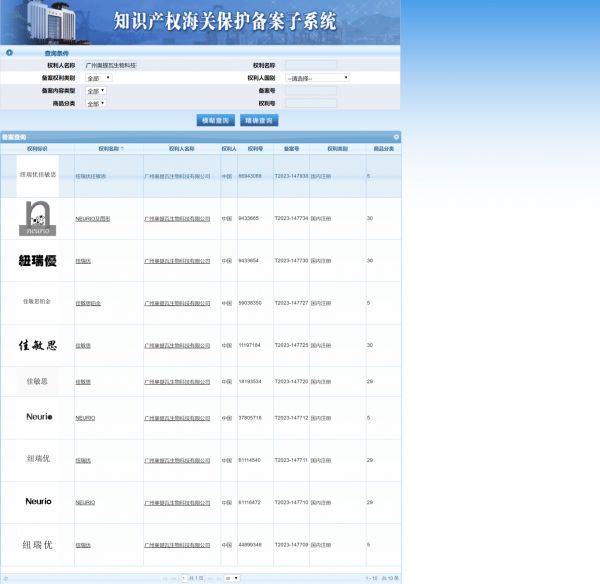Click the collapse icon on the 备案查询 grid header
600x584 pixels.
[x=396, y=136]
